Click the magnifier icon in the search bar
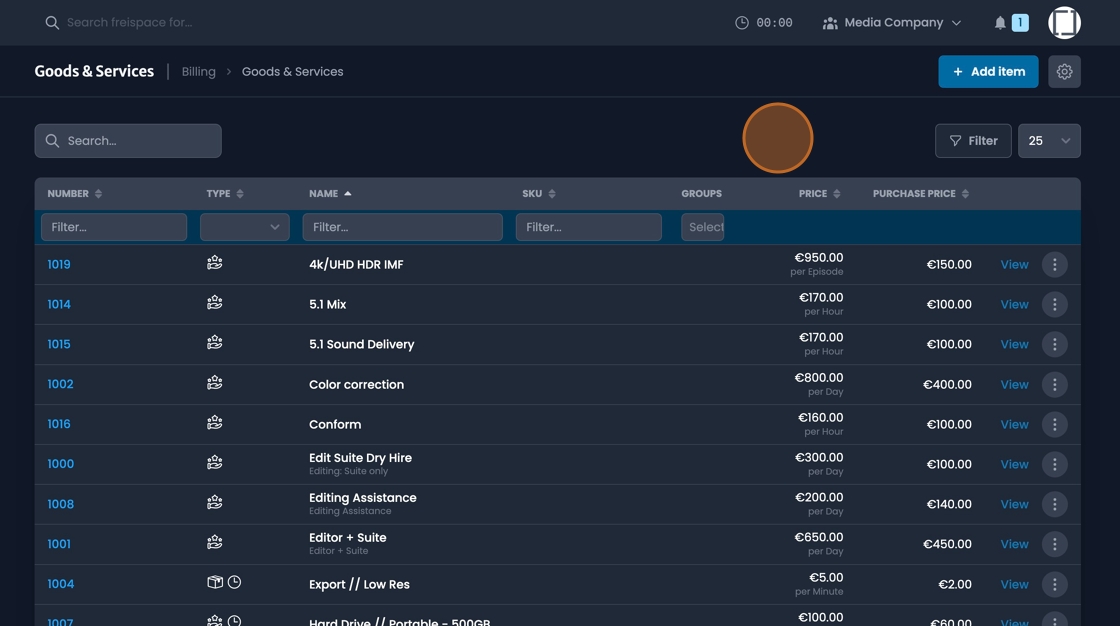 tap(52, 141)
